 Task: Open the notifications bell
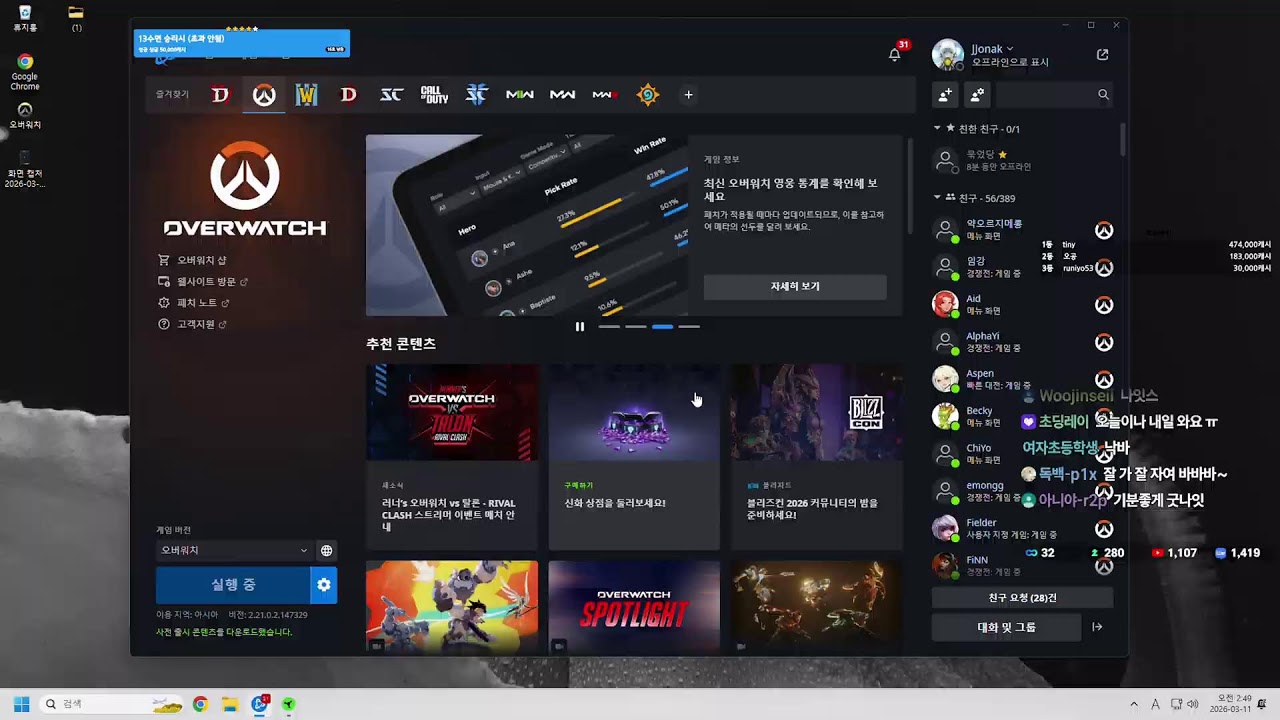click(x=895, y=54)
